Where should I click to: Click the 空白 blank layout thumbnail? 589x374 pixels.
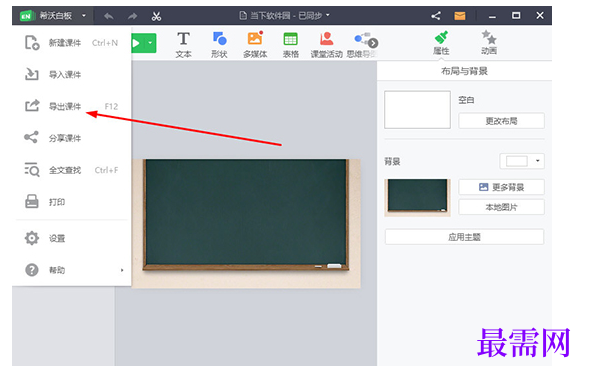[x=417, y=110]
